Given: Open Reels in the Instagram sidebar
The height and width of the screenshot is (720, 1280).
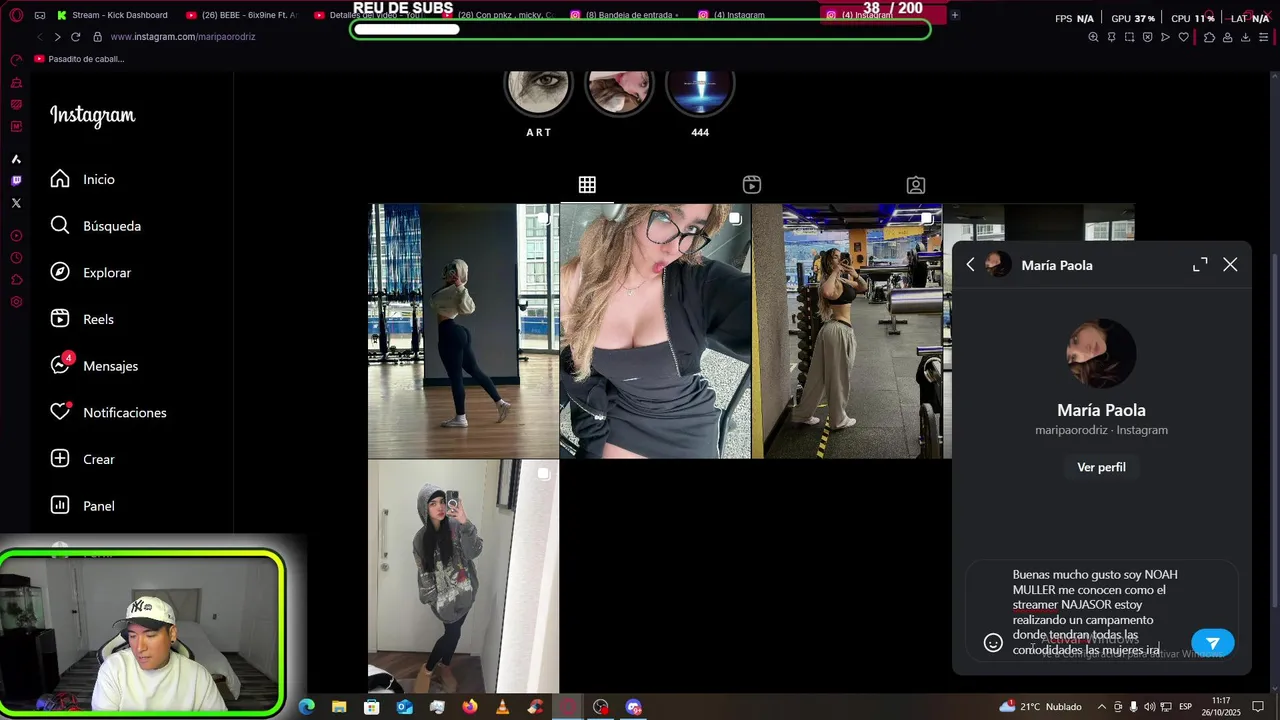Looking at the screenshot, I should point(82,319).
